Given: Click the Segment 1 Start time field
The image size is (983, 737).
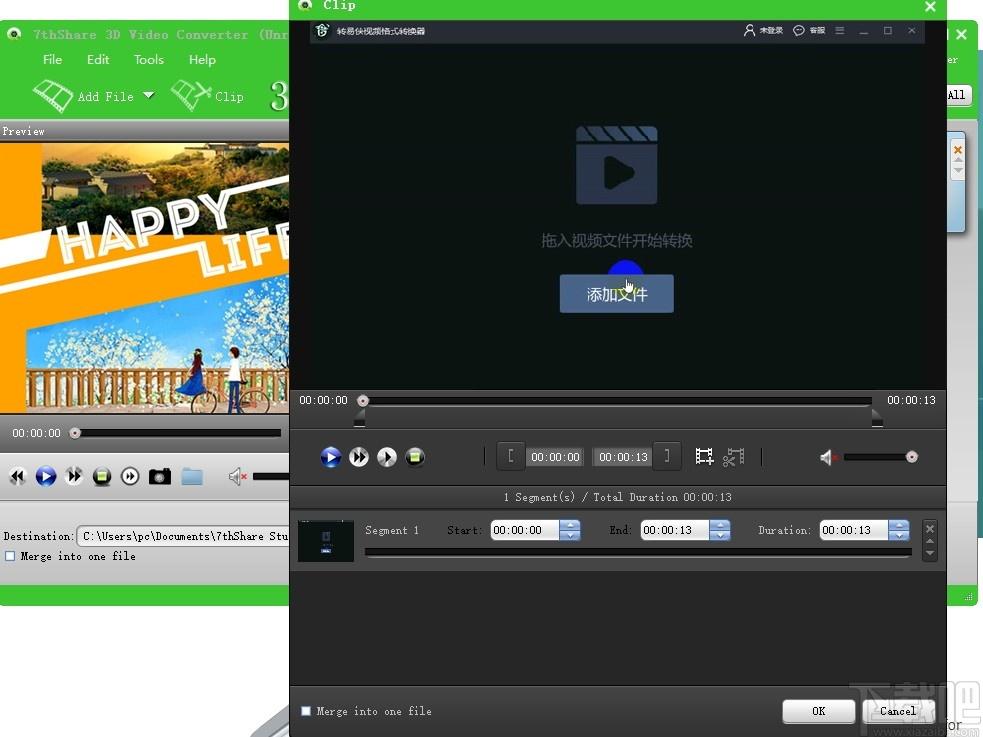Looking at the screenshot, I should point(525,530).
